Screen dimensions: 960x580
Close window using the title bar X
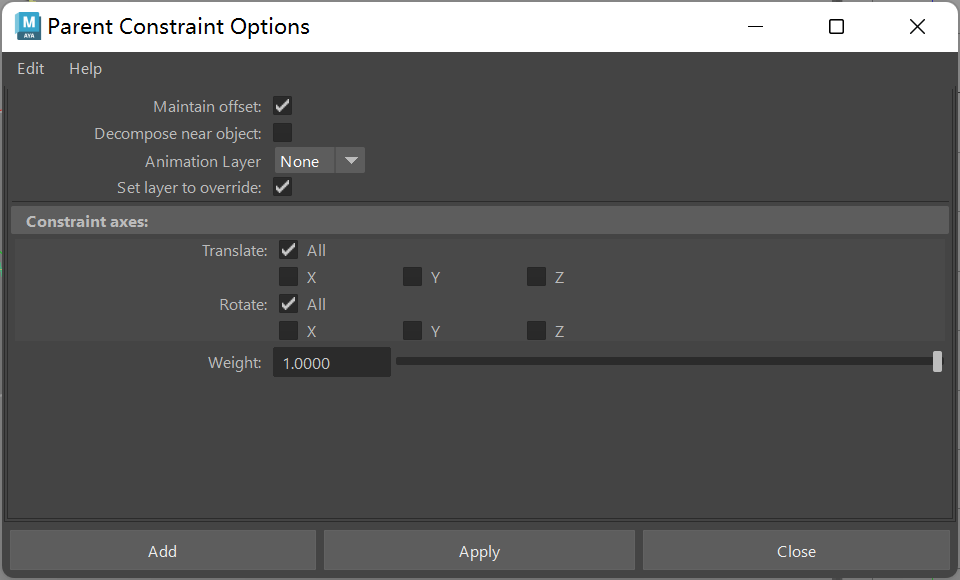click(x=917, y=27)
